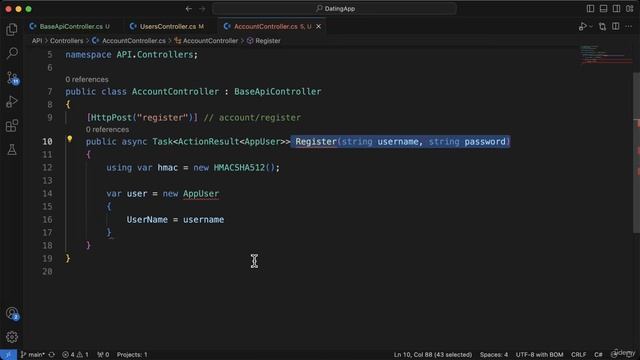This screenshot has height=360, width=640.
Task: Click the API breadcrumb
Action: click(x=37, y=41)
